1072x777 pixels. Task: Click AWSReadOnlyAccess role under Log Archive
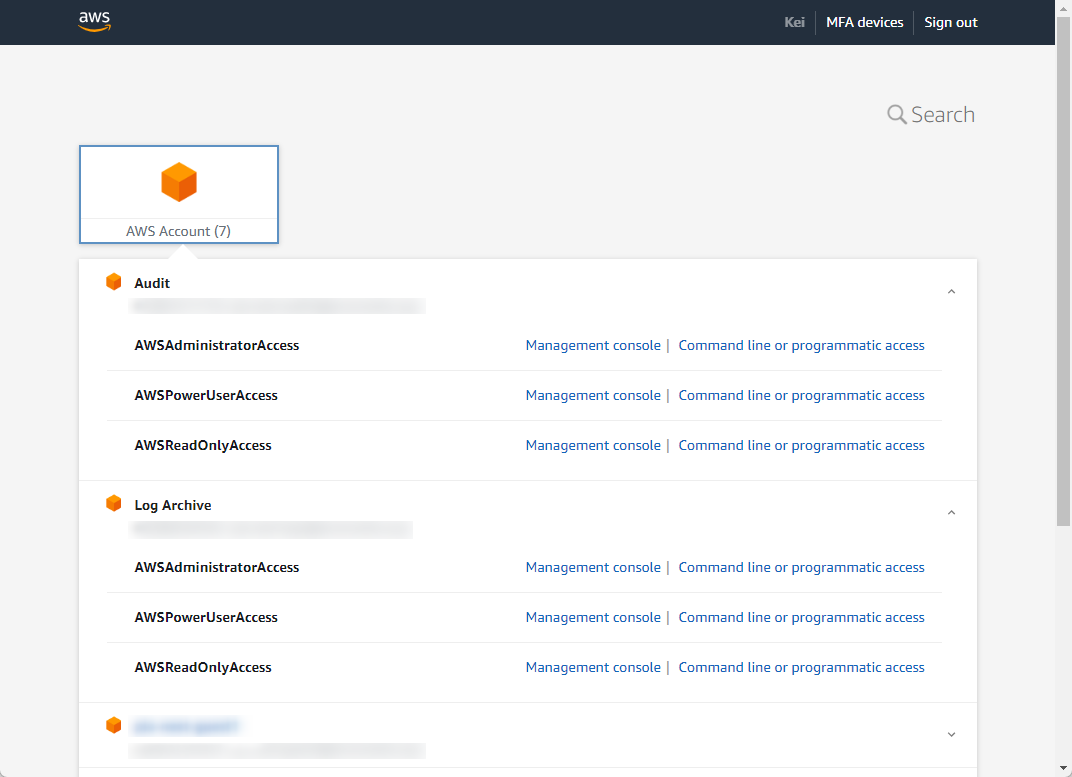point(202,667)
